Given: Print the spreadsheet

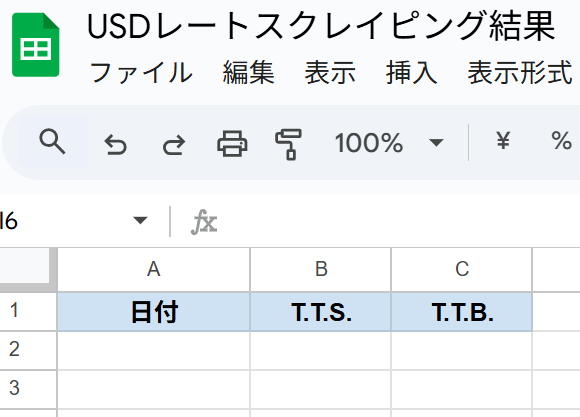Looking at the screenshot, I should [x=232, y=143].
